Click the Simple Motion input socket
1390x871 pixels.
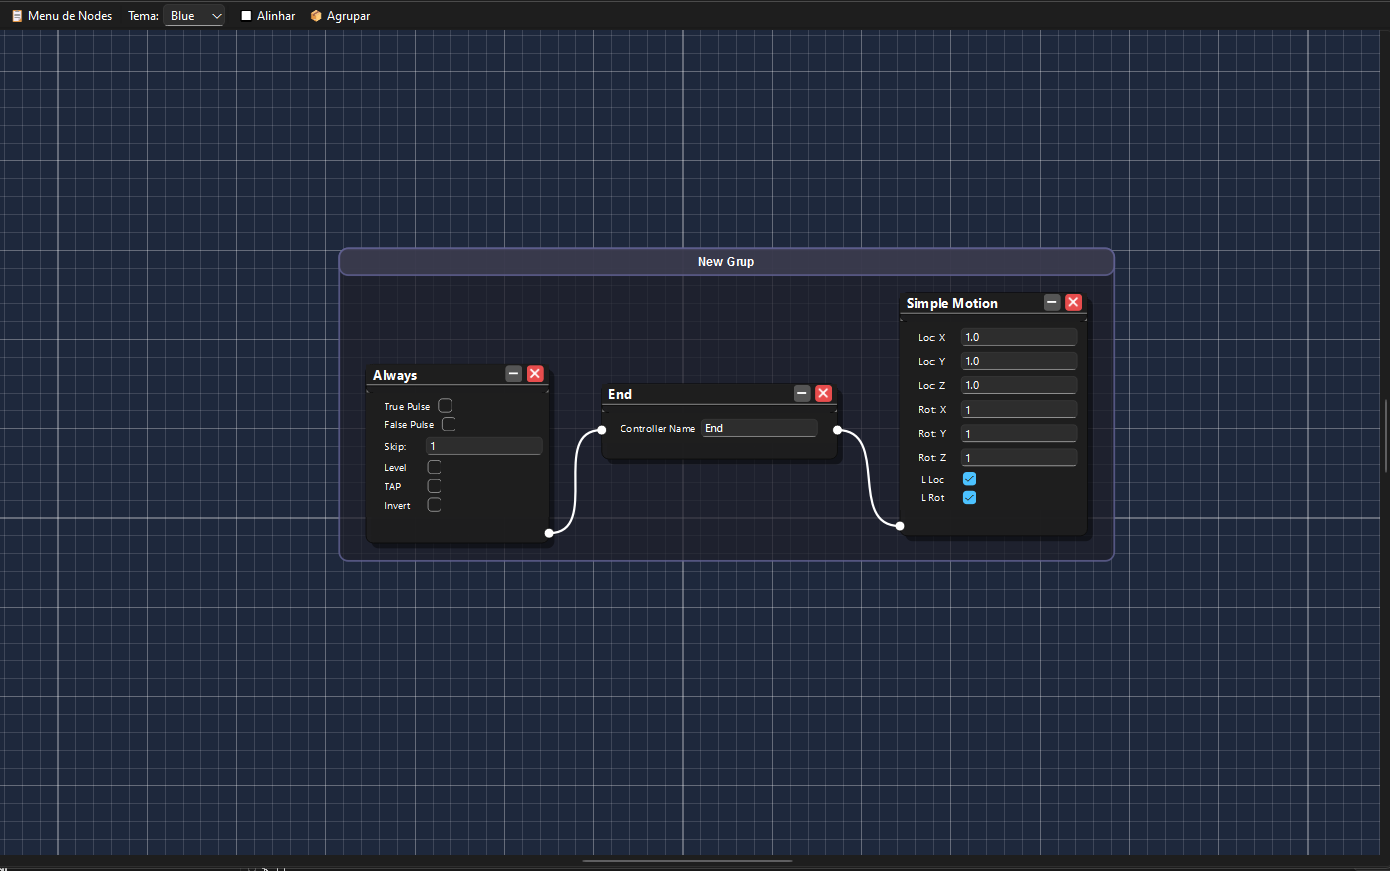pos(900,525)
